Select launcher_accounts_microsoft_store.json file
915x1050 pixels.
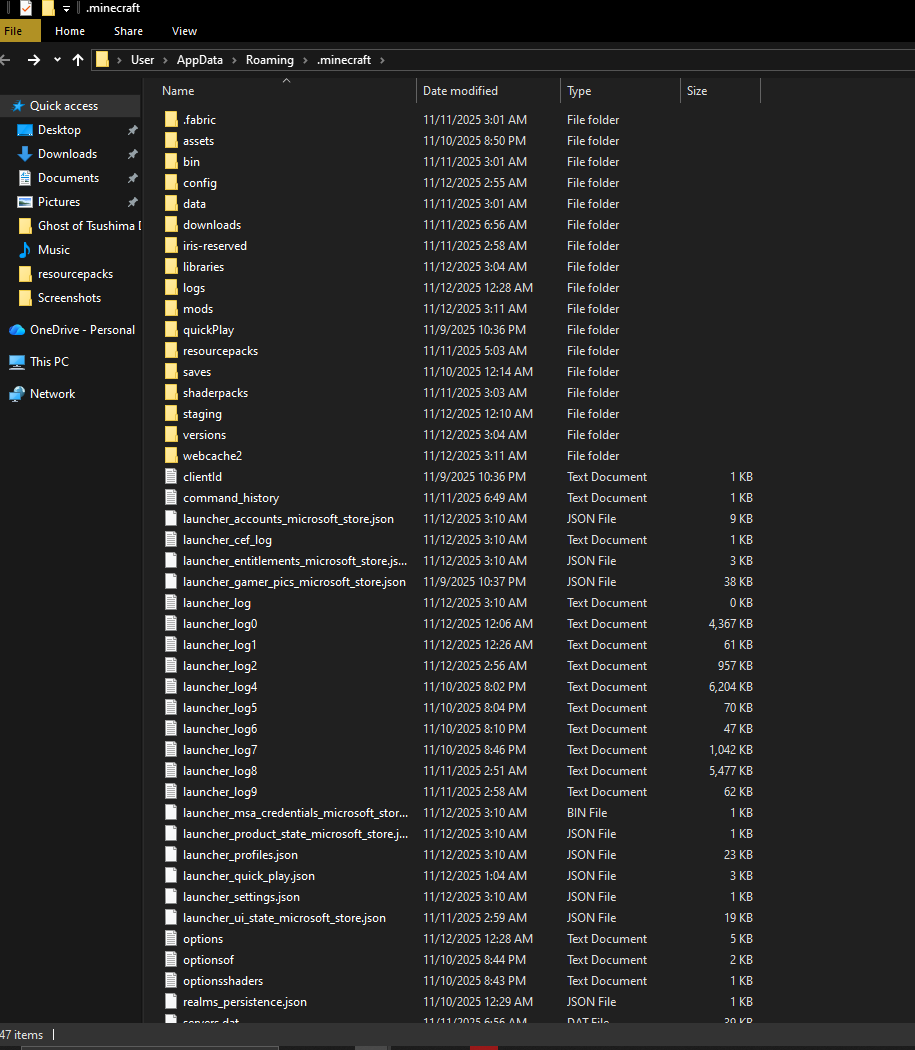461,519
